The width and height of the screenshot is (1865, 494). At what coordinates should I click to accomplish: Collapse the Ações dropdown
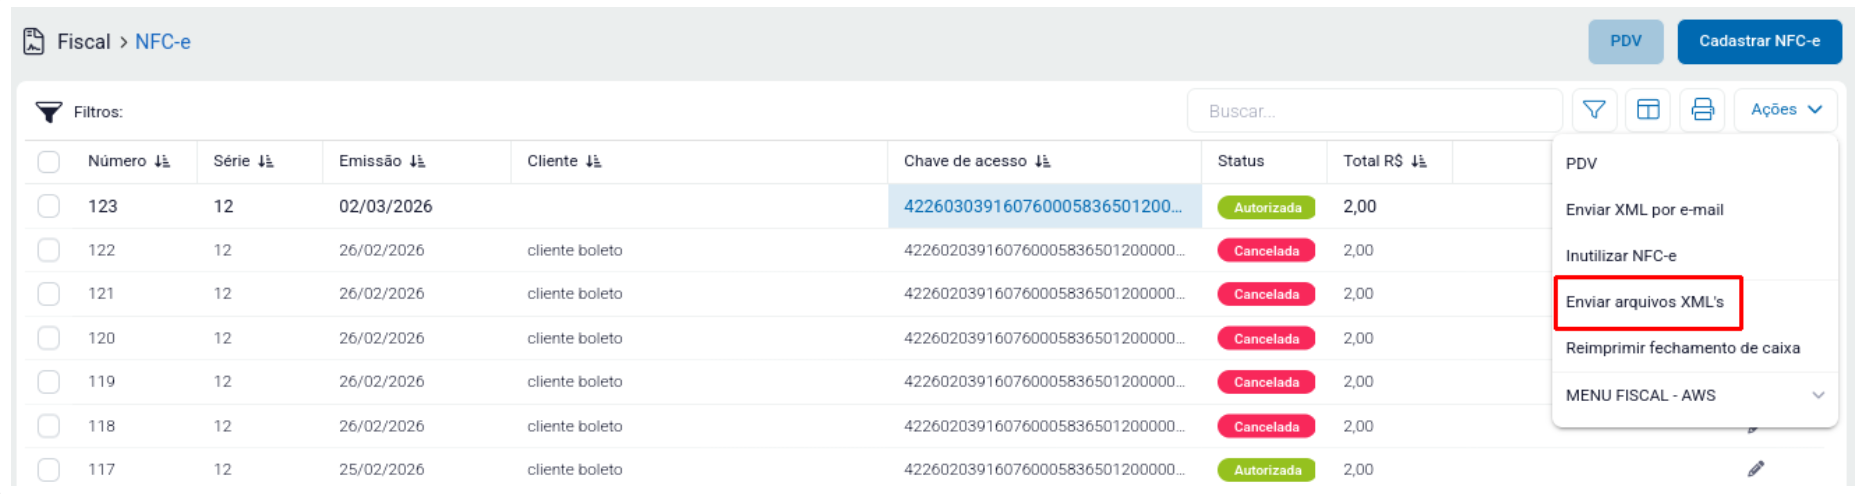1785,110
